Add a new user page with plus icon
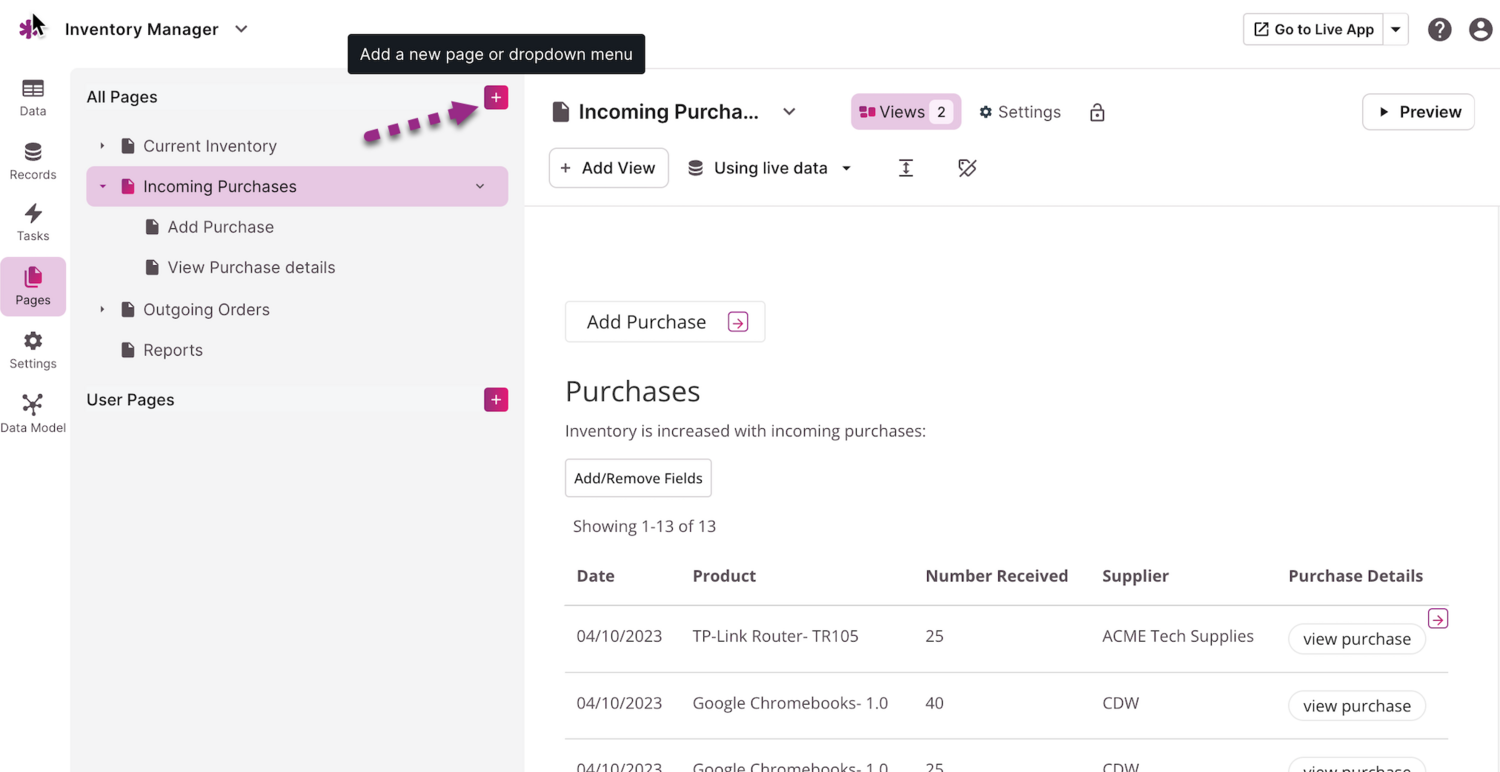Screen dimensions: 1500x772 496,400
